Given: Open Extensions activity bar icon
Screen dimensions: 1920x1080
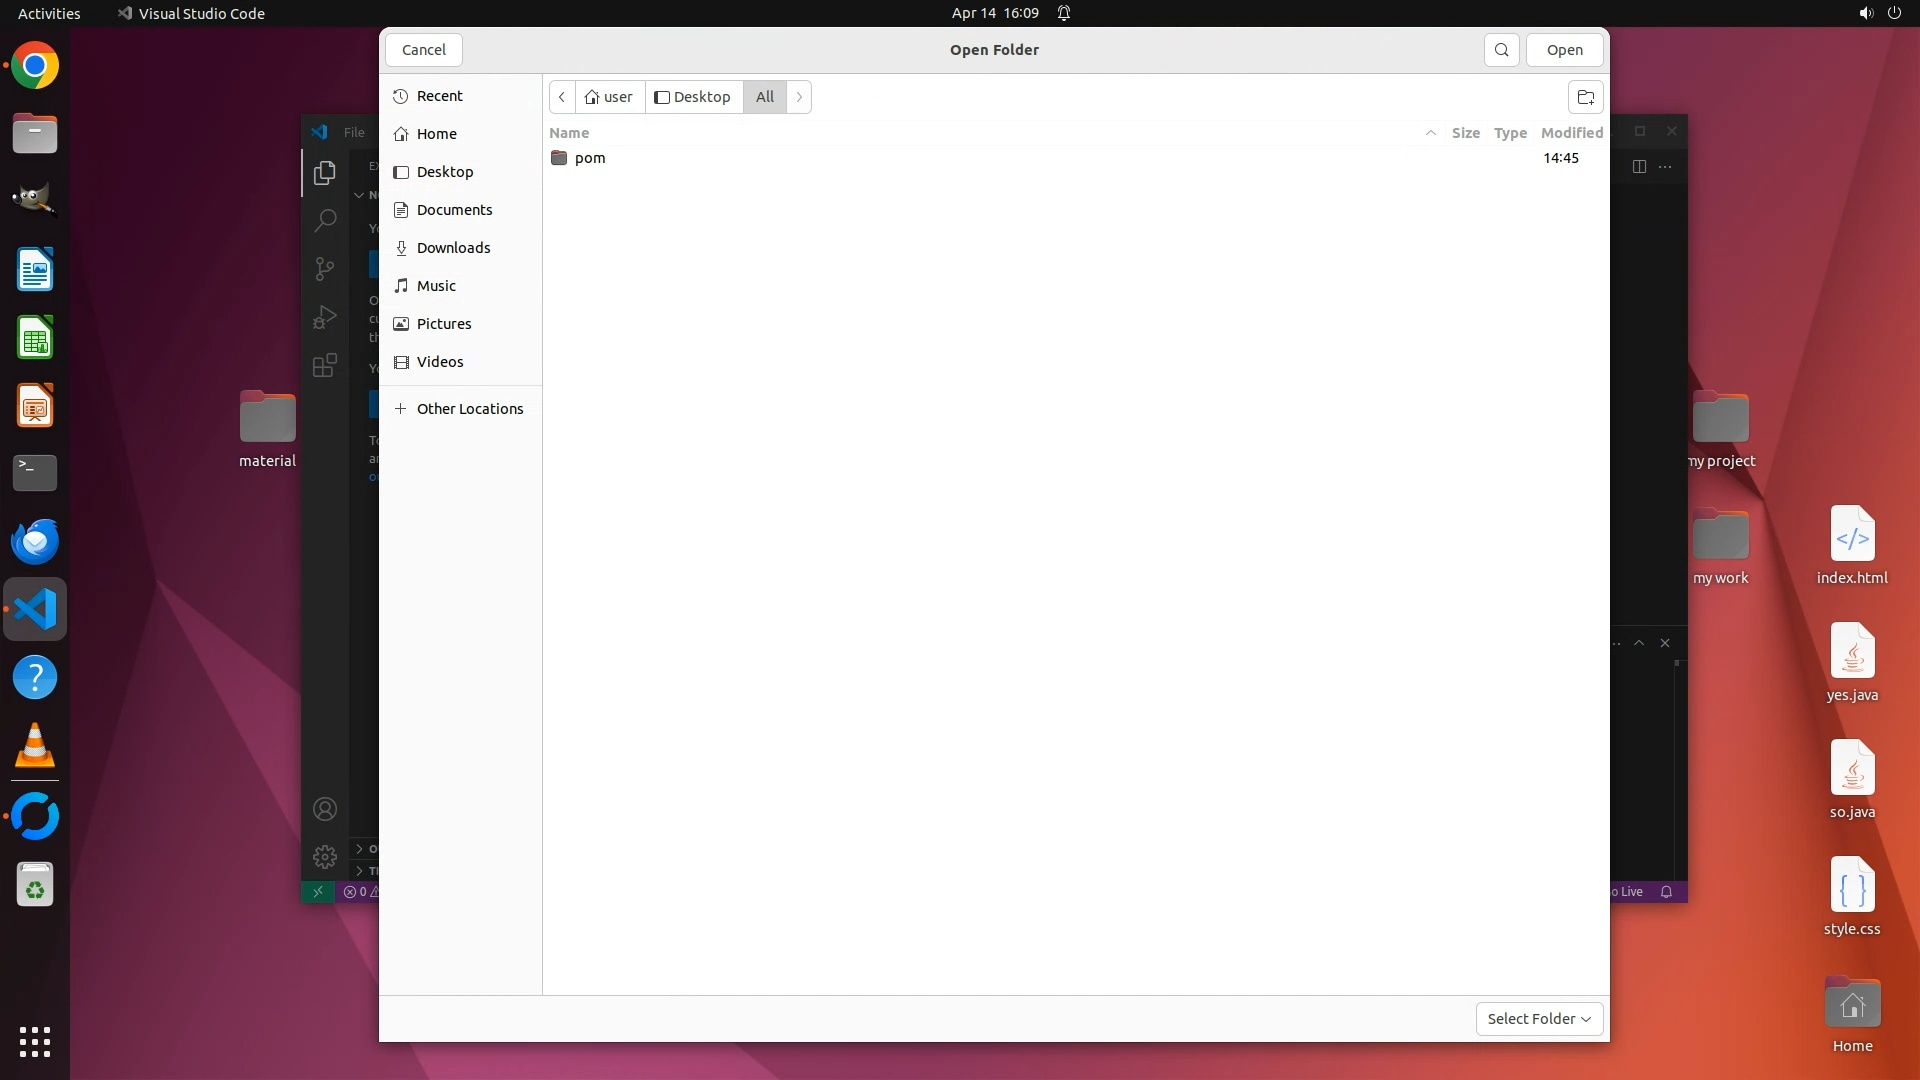Looking at the screenshot, I should click(324, 365).
